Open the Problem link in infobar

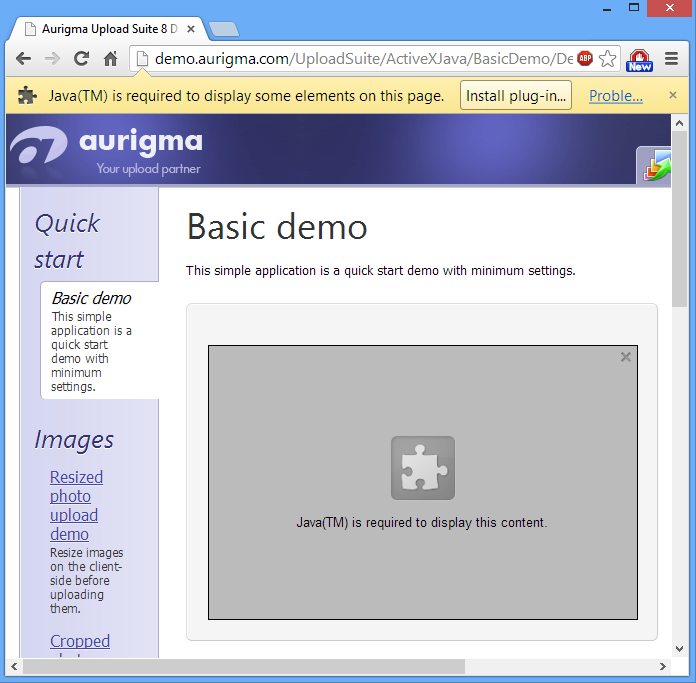pos(615,96)
